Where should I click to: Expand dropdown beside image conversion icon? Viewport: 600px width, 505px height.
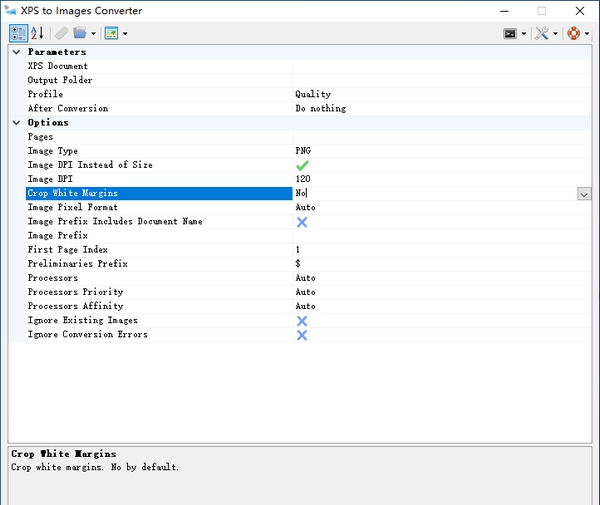[x=125, y=34]
